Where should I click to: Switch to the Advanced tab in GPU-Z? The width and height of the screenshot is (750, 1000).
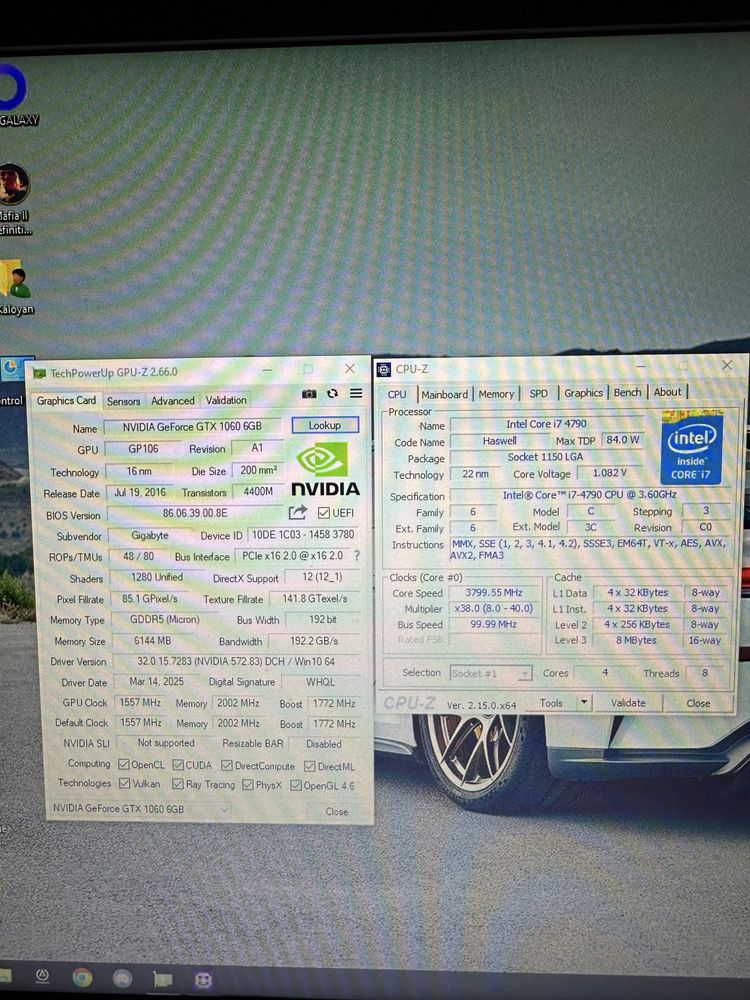pos(173,401)
